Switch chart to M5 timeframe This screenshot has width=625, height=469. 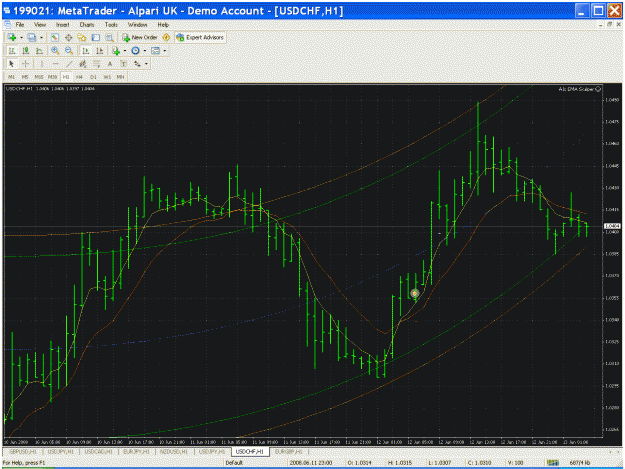point(25,77)
